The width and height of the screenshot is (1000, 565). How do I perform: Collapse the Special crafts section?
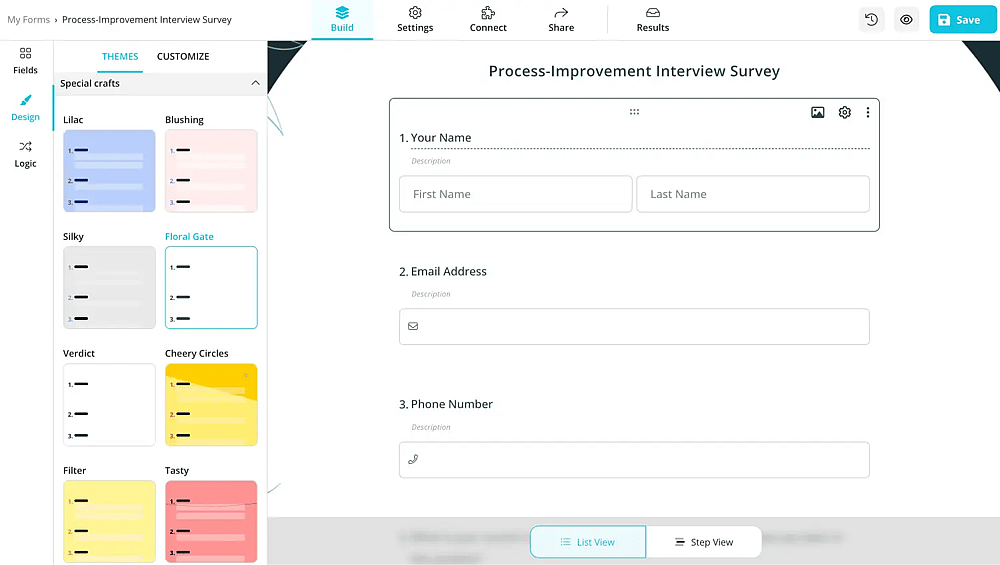click(x=255, y=83)
